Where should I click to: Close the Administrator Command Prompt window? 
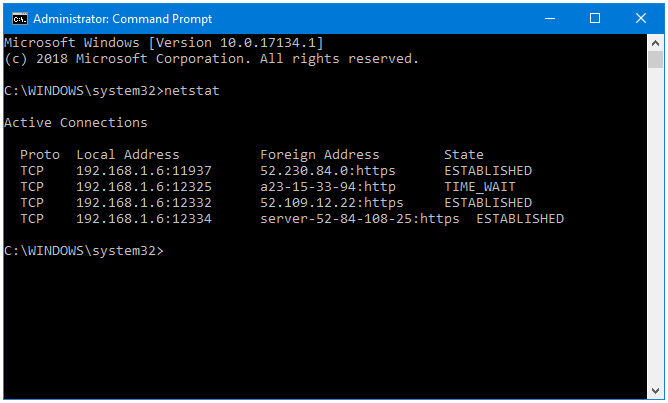click(640, 19)
